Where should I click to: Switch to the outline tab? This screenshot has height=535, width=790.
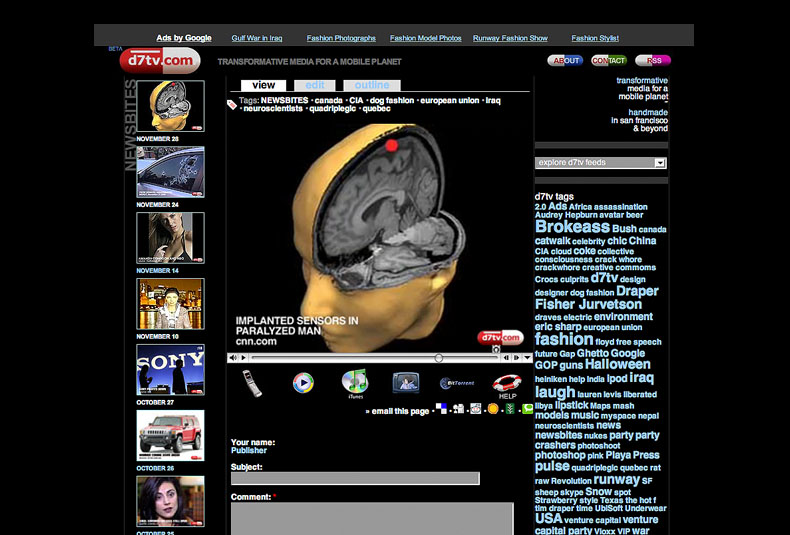tap(372, 85)
